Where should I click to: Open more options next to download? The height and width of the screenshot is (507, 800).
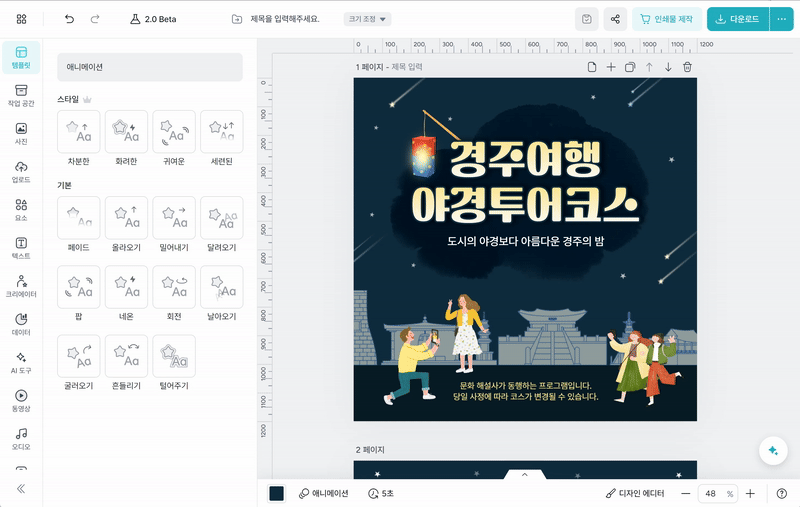[x=782, y=19]
